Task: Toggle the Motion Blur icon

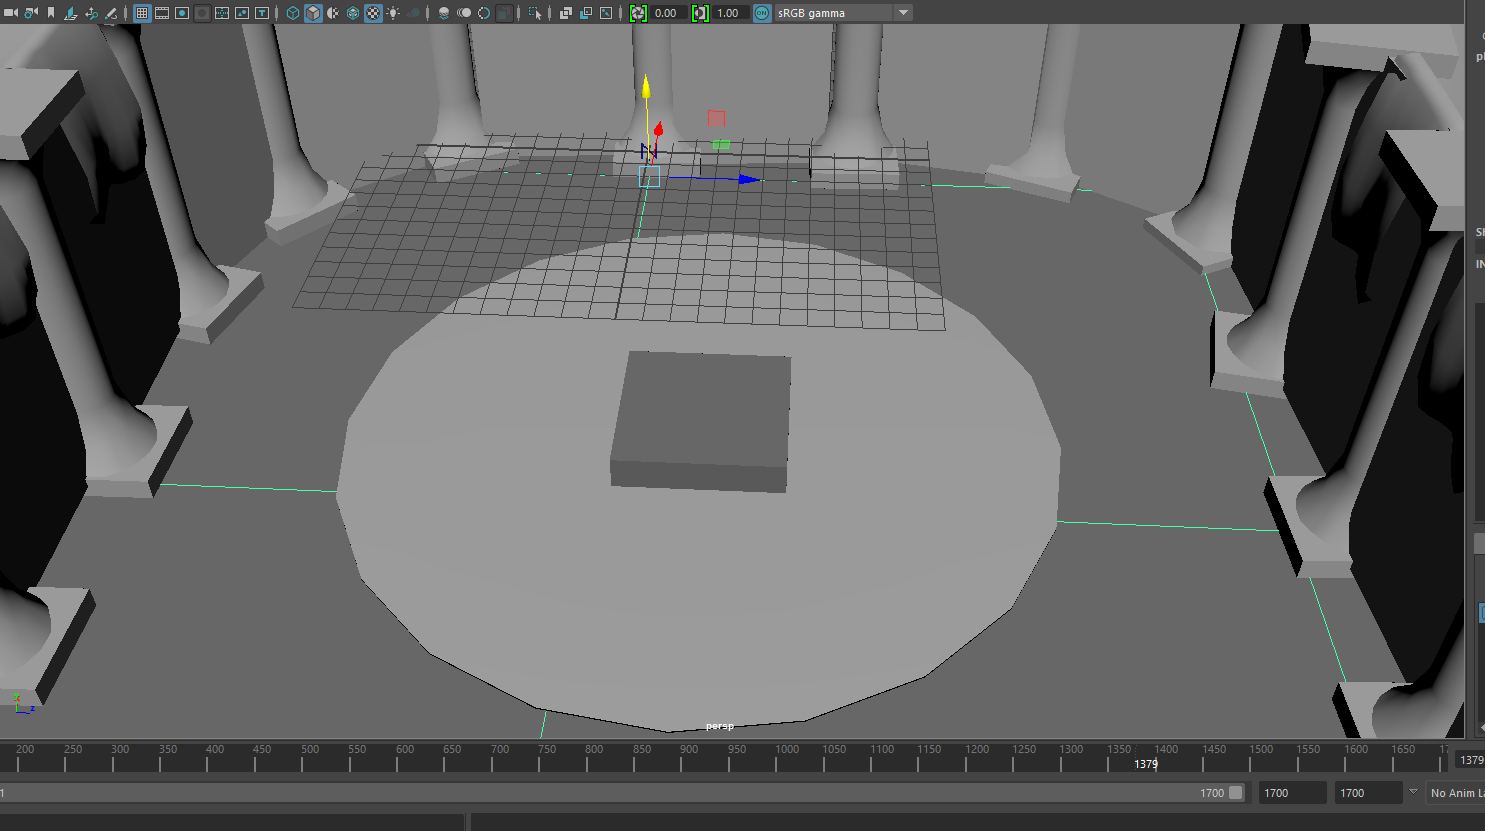Action: [464, 13]
